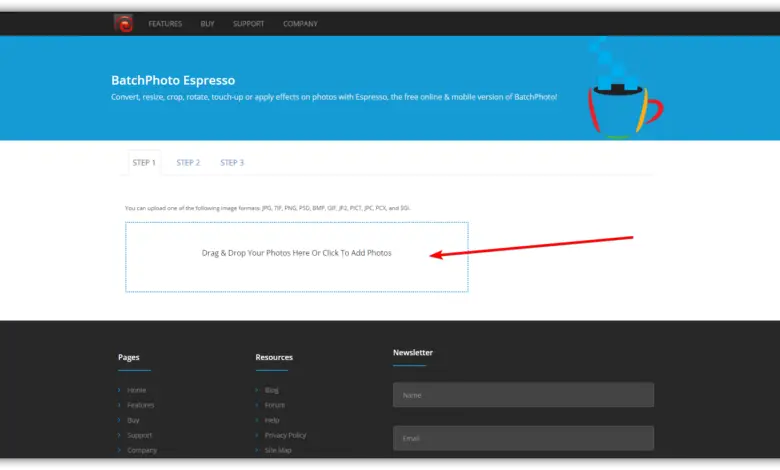Open the Blog resource link
Screen dimensions: 780x470
(x=271, y=390)
